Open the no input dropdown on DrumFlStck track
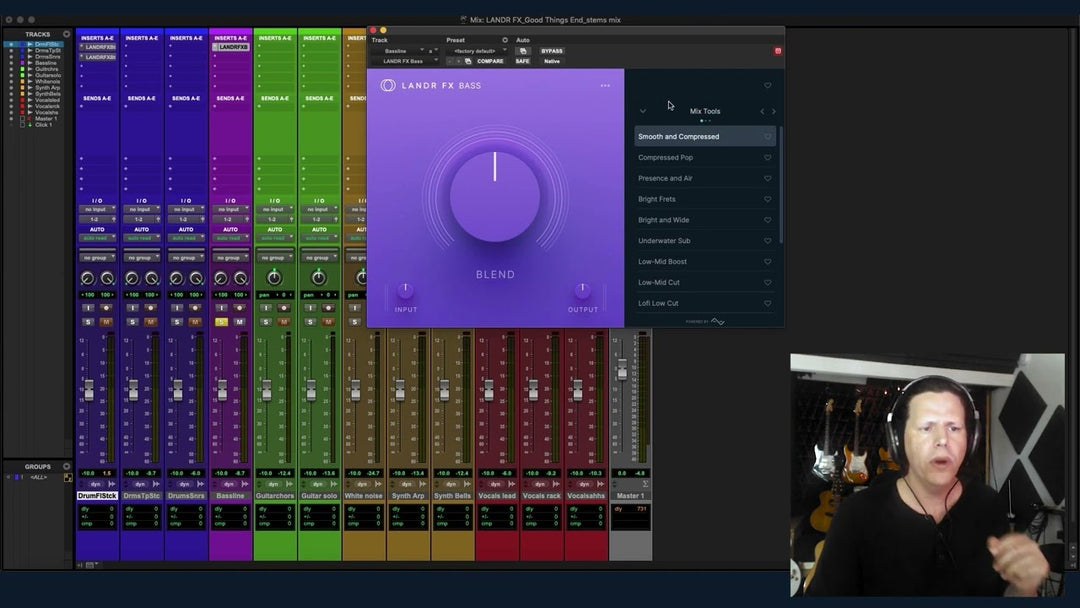The width and height of the screenshot is (1080, 608). click(97, 209)
